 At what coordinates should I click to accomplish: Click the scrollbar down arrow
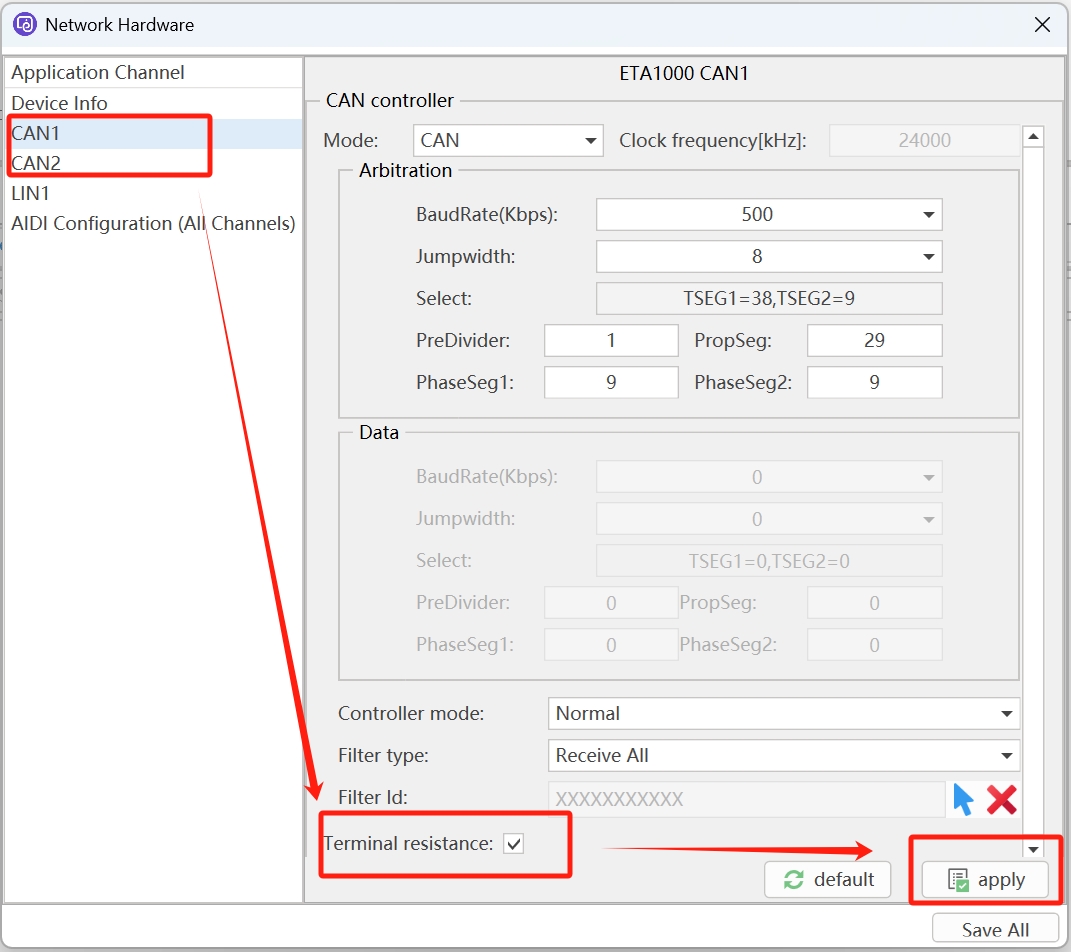coord(1034,849)
